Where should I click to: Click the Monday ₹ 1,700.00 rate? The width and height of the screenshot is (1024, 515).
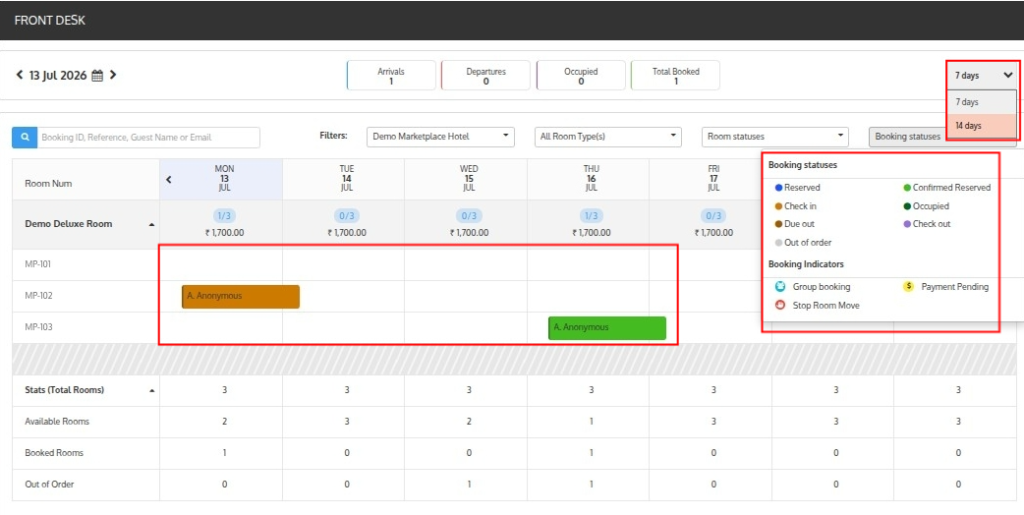(225, 232)
